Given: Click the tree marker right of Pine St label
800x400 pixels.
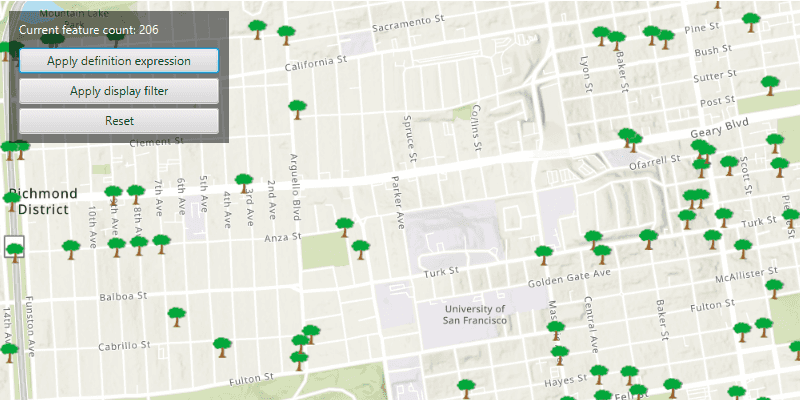Looking at the screenshot, I should click(751, 17).
